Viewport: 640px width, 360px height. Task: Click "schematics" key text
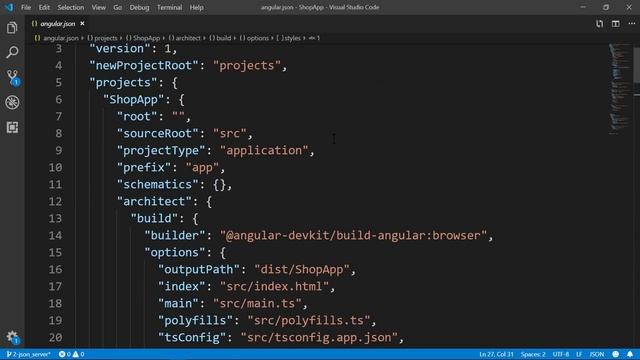pos(158,184)
